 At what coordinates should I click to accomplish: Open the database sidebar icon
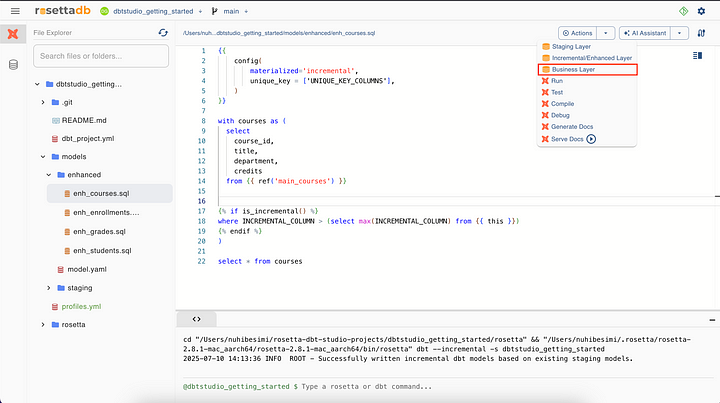pyautogui.click(x=13, y=65)
